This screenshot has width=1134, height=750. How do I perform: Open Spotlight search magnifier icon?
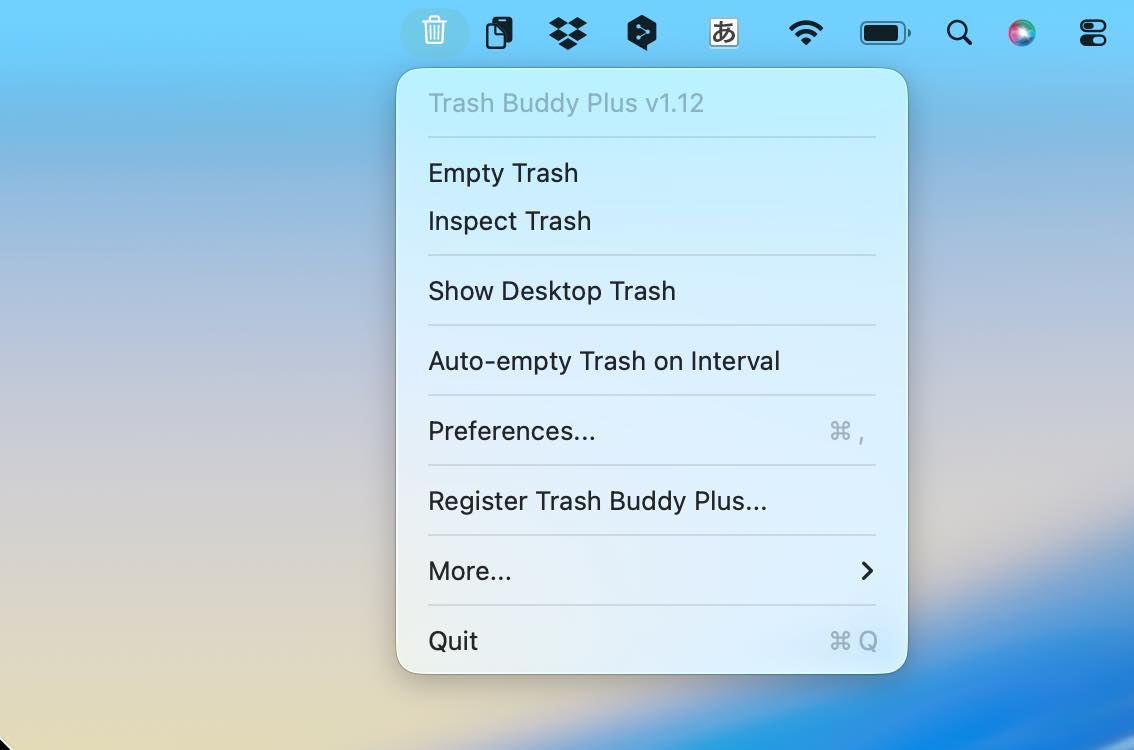coord(959,33)
